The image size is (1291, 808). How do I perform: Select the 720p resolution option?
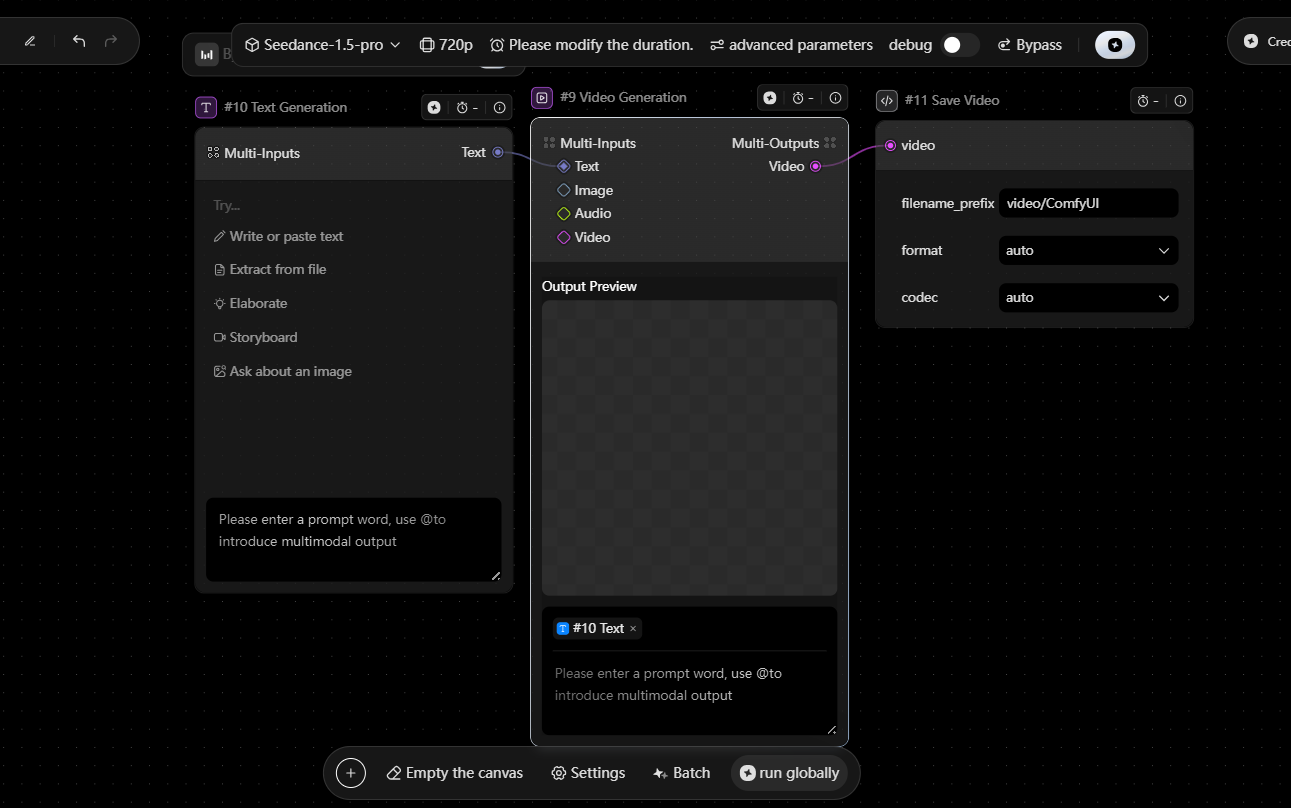pyautogui.click(x=446, y=45)
